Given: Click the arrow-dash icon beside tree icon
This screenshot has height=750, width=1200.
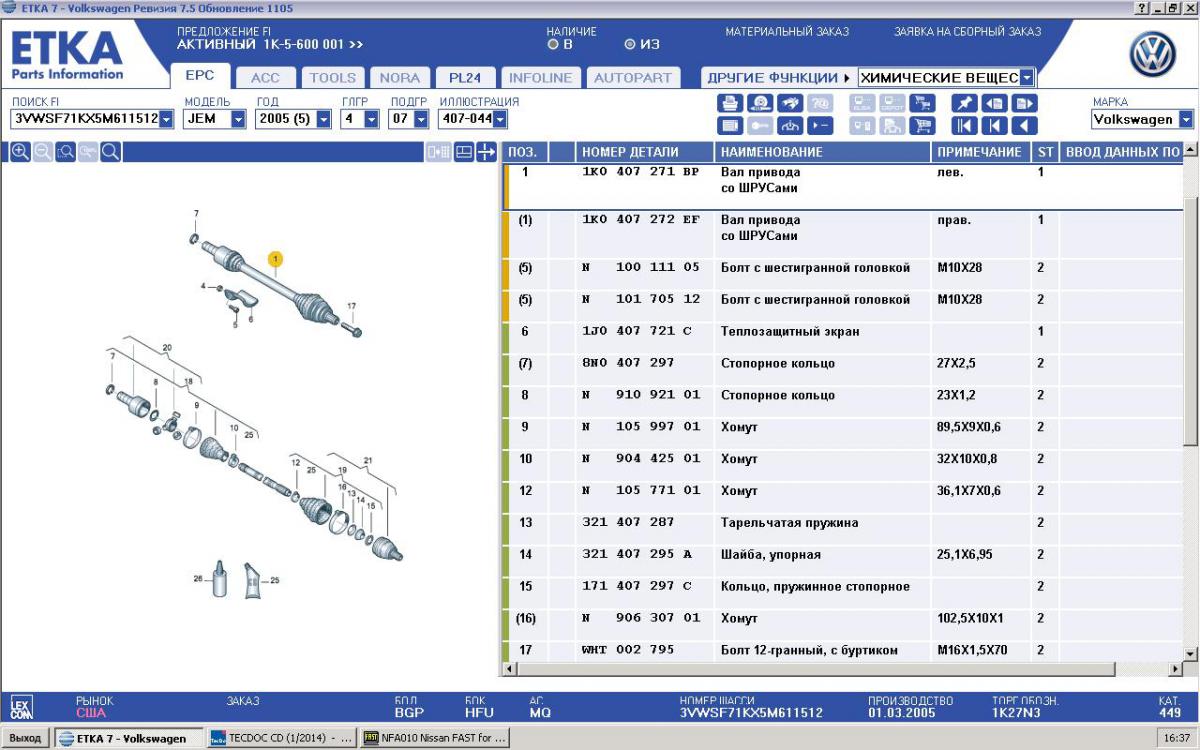Looking at the screenshot, I should 821,126.
